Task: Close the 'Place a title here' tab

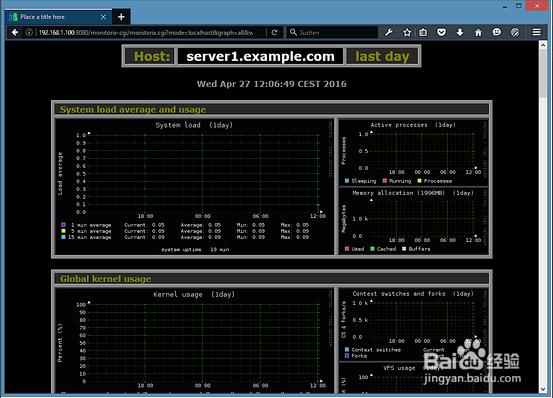Action: pyautogui.click(x=103, y=17)
